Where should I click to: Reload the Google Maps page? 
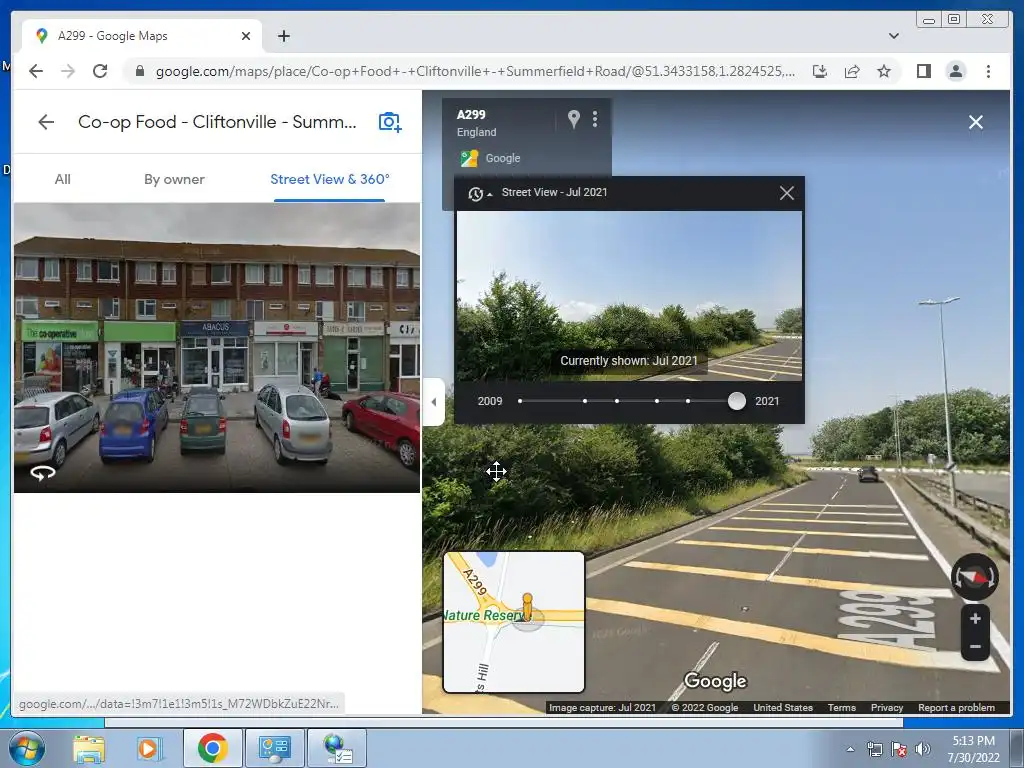(x=100, y=71)
